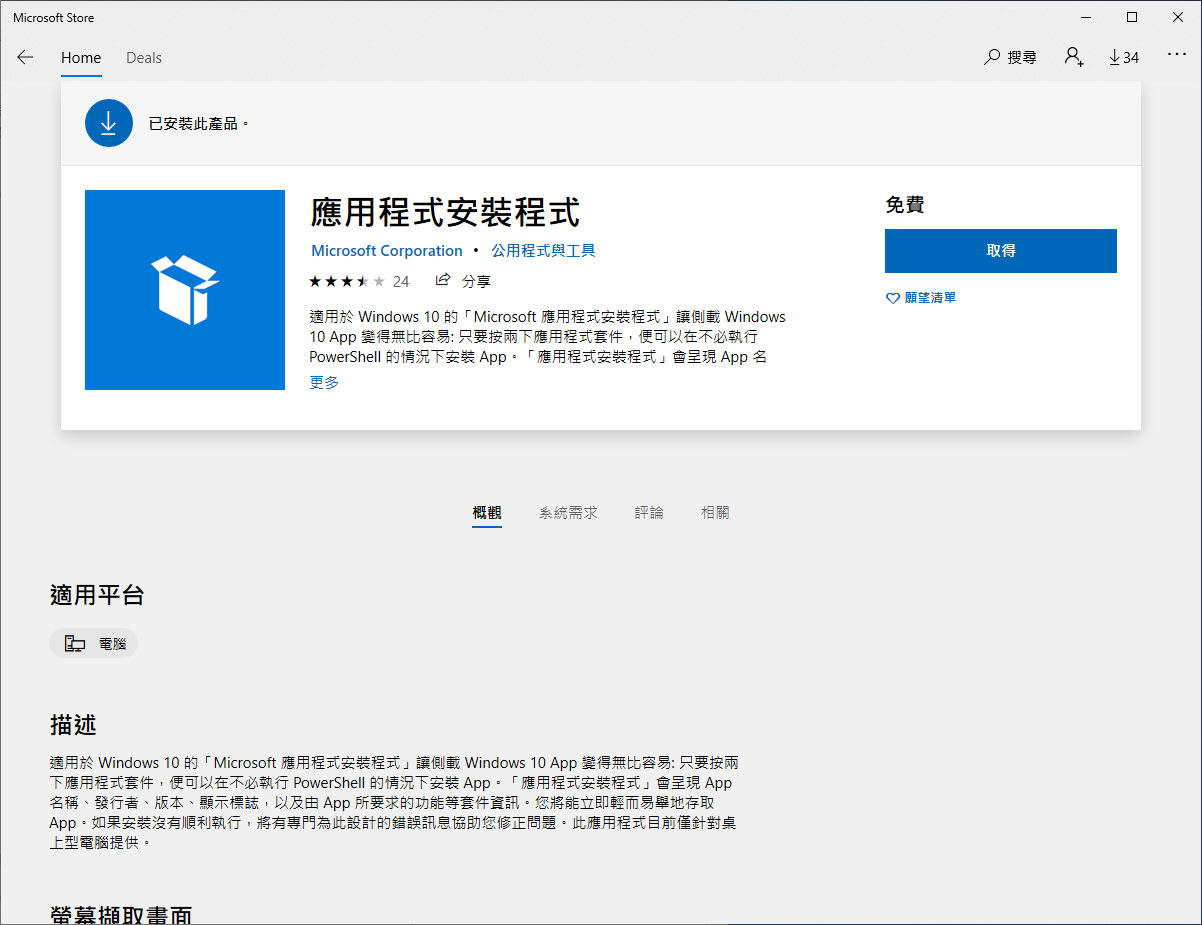
Task: Open the 評論 reviews tab
Action: click(x=649, y=513)
